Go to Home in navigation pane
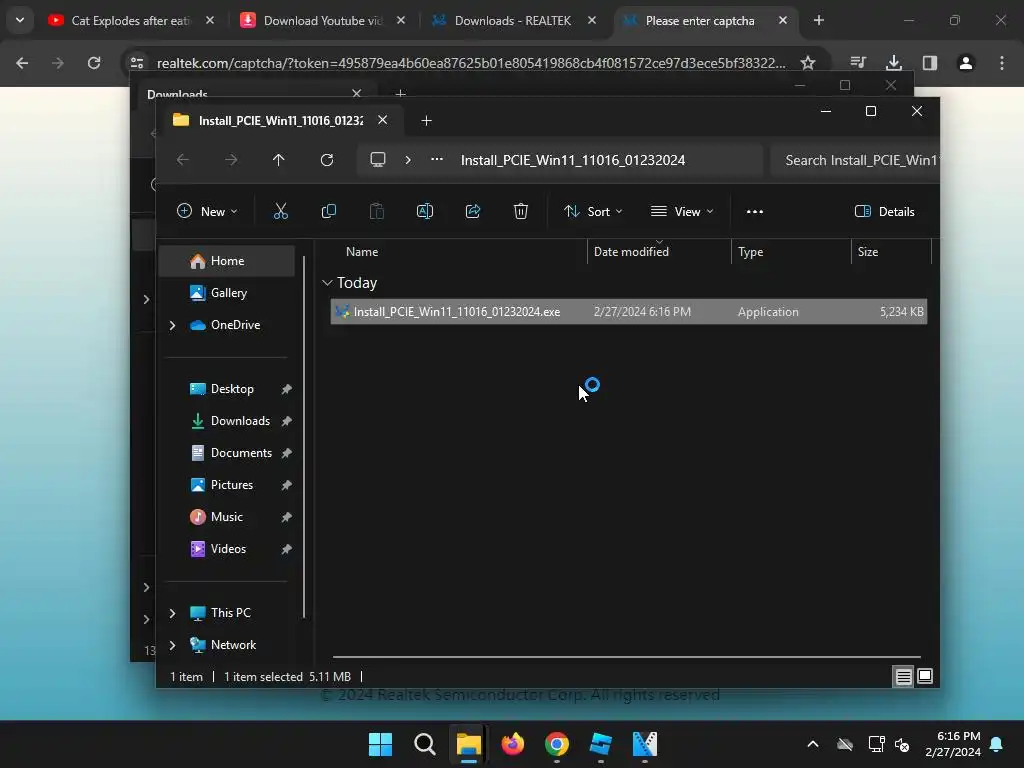This screenshot has width=1024, height=768. [x=227, y=261]
